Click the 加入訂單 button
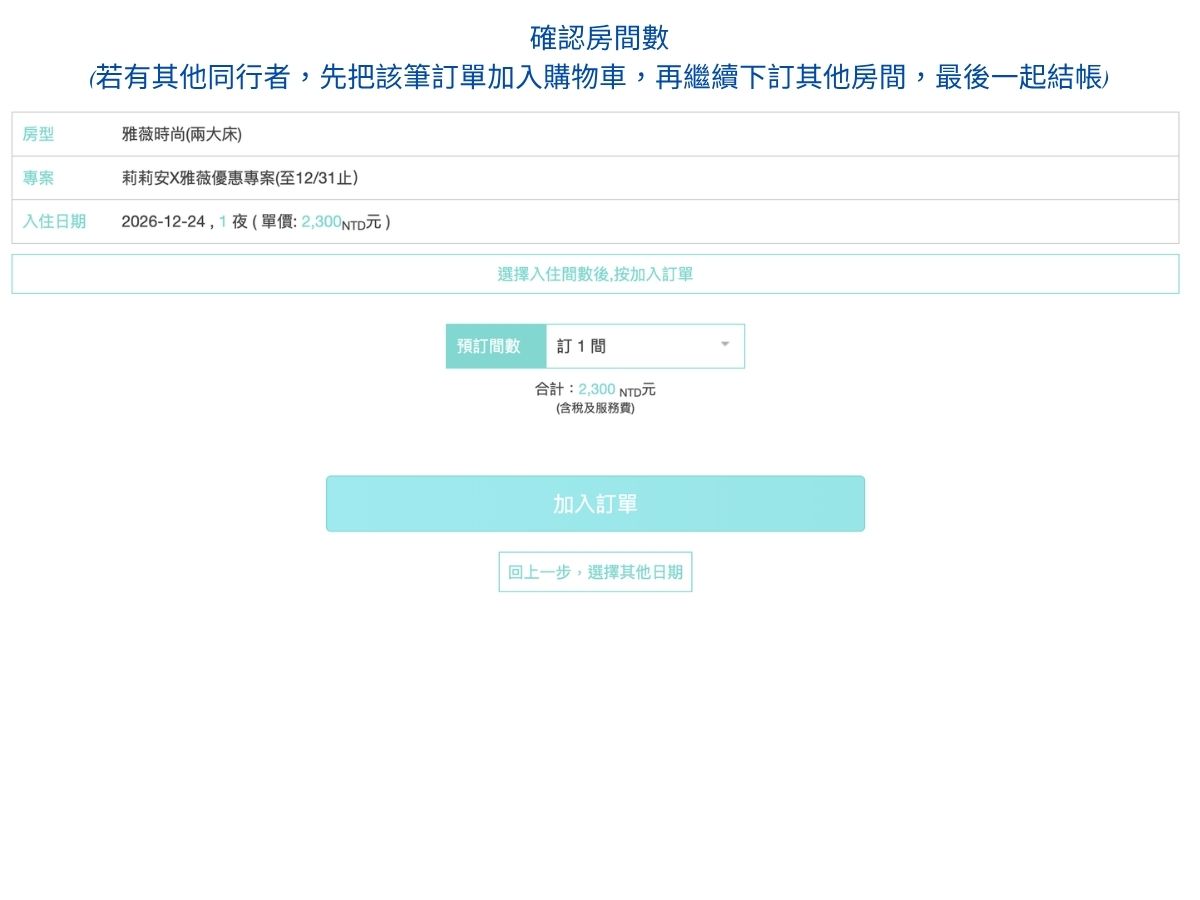Image resolution: width=1200 pixels, height=900 pixels. coord(595,504)
